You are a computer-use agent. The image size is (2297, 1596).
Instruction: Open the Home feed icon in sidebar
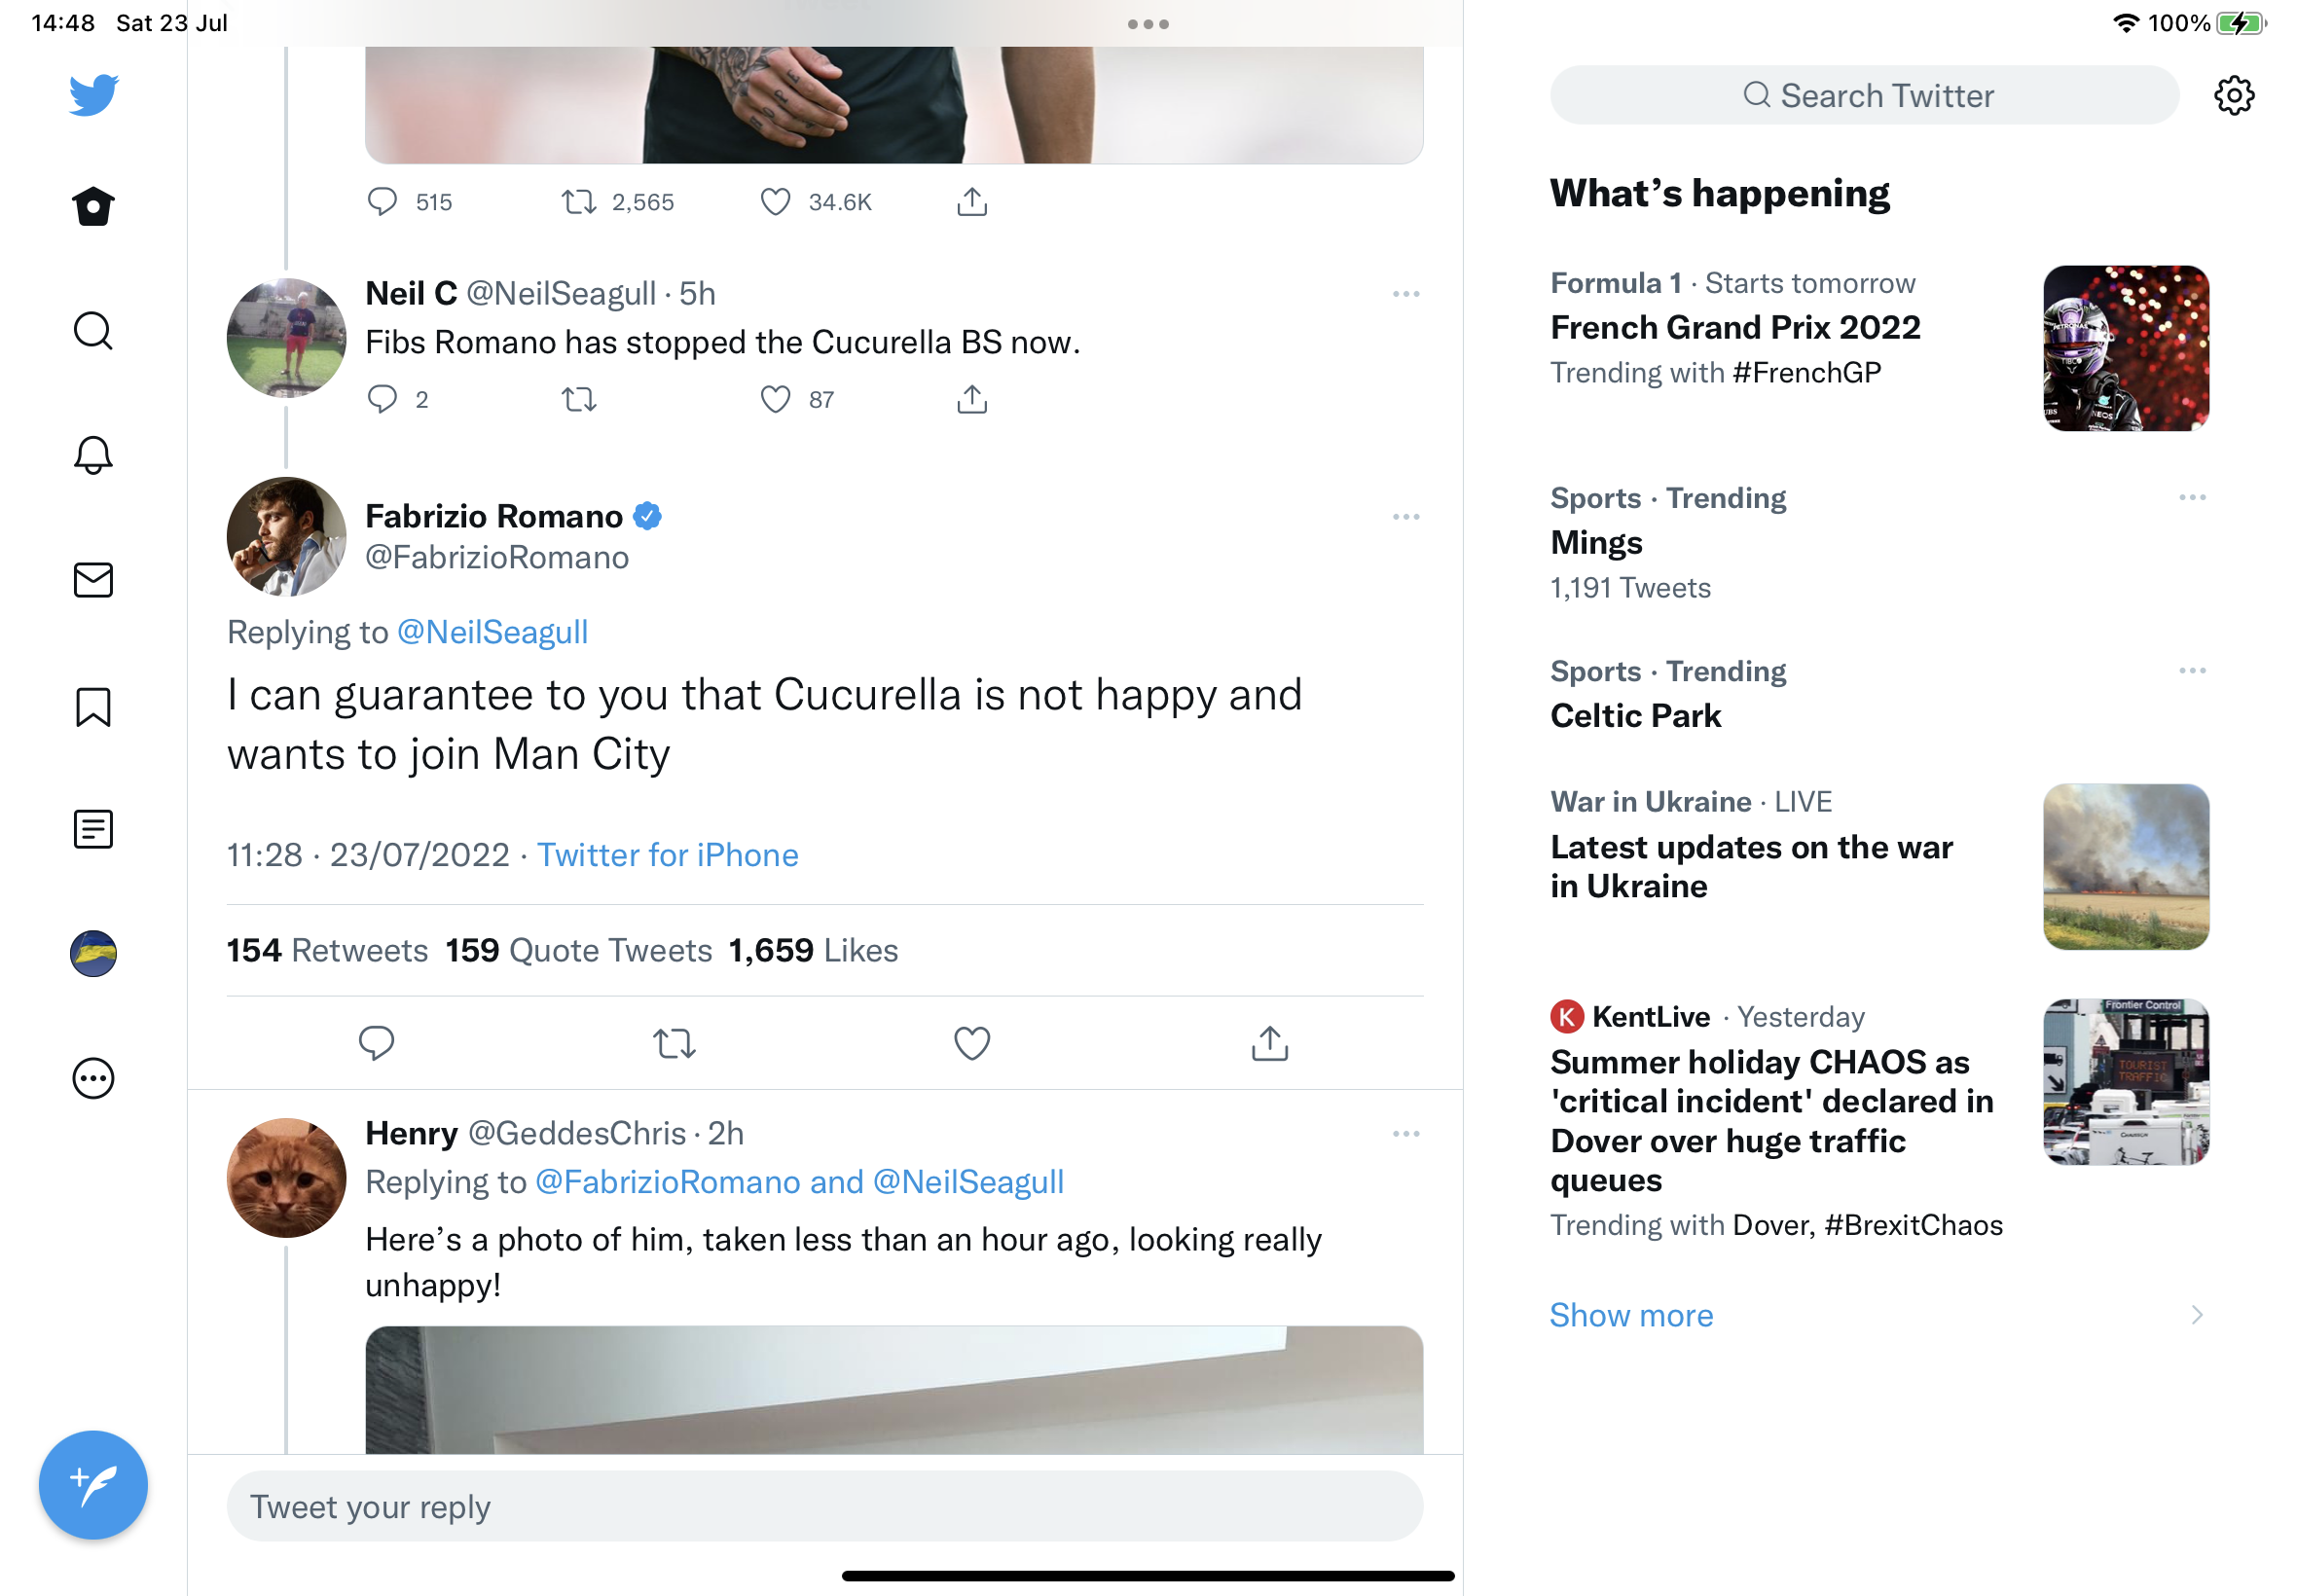tap(93, 207)
